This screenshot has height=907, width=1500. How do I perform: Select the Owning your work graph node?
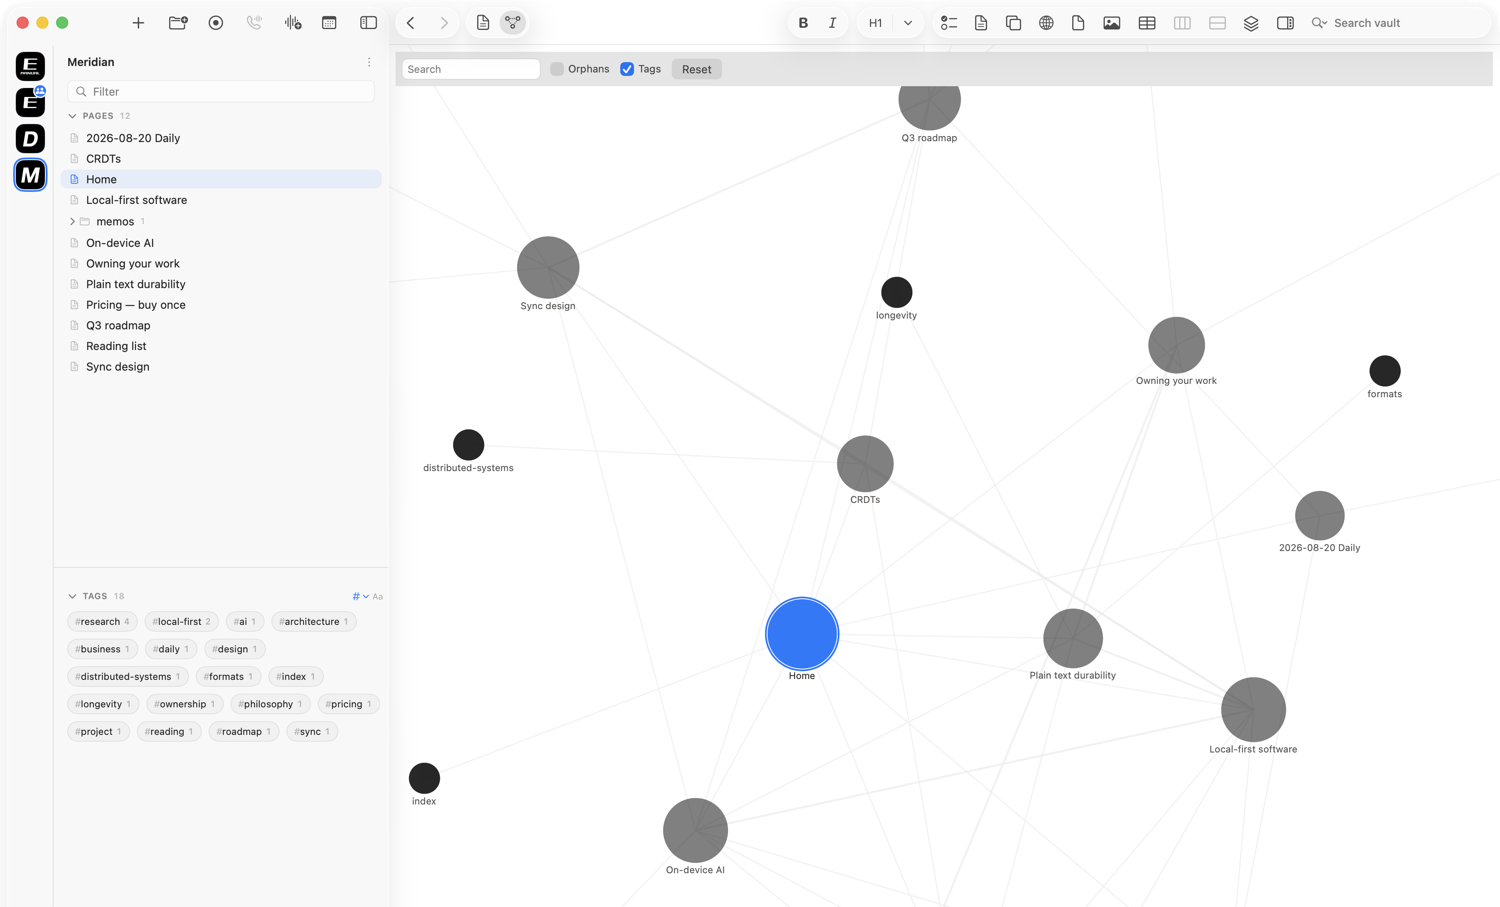point(1176,345)
